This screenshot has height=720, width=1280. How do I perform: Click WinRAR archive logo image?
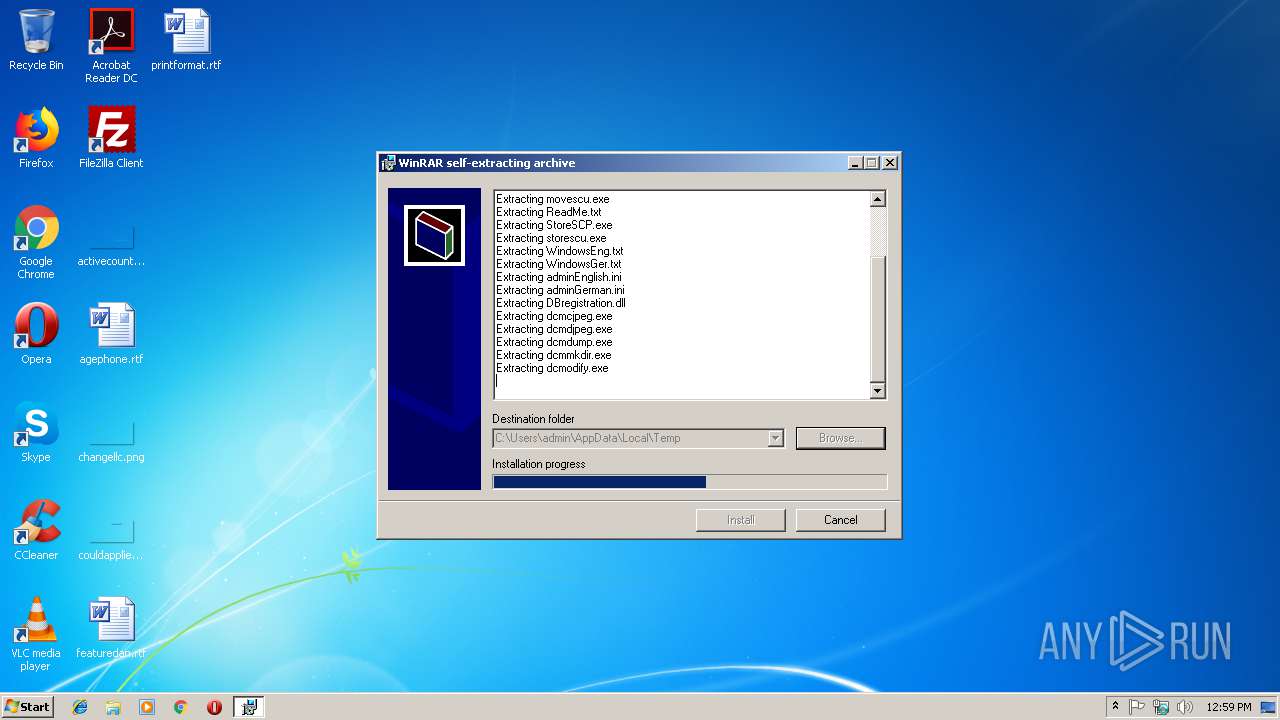434,235
